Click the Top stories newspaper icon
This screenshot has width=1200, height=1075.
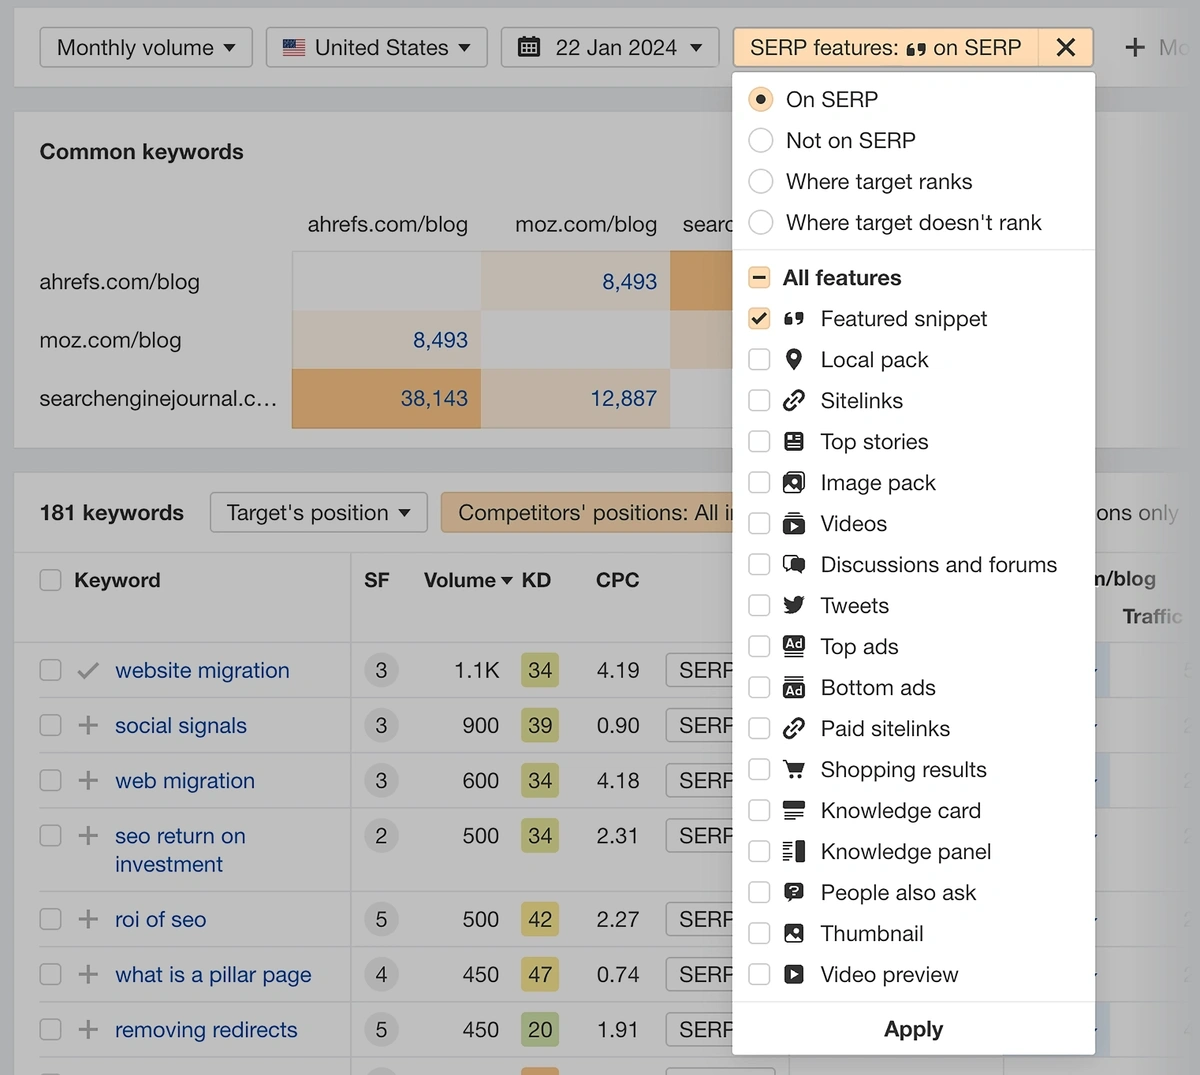point(794,442)
